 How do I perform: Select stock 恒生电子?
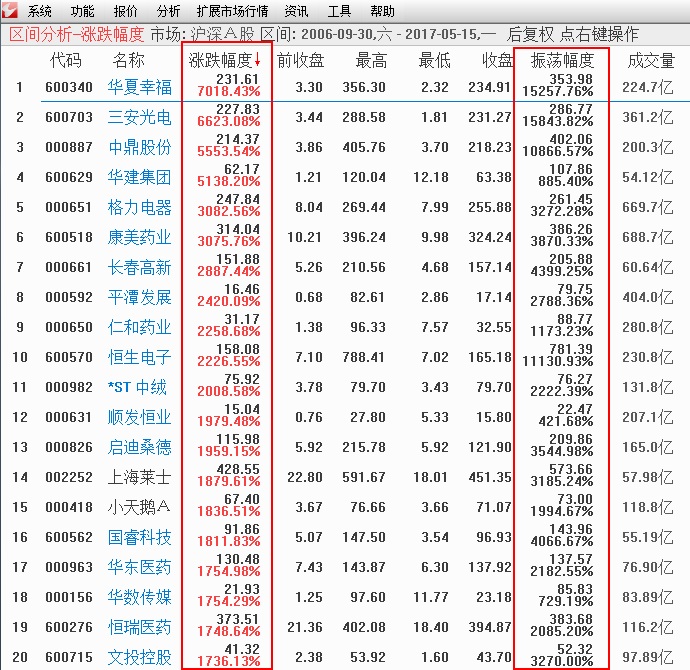tap(139, 357)
